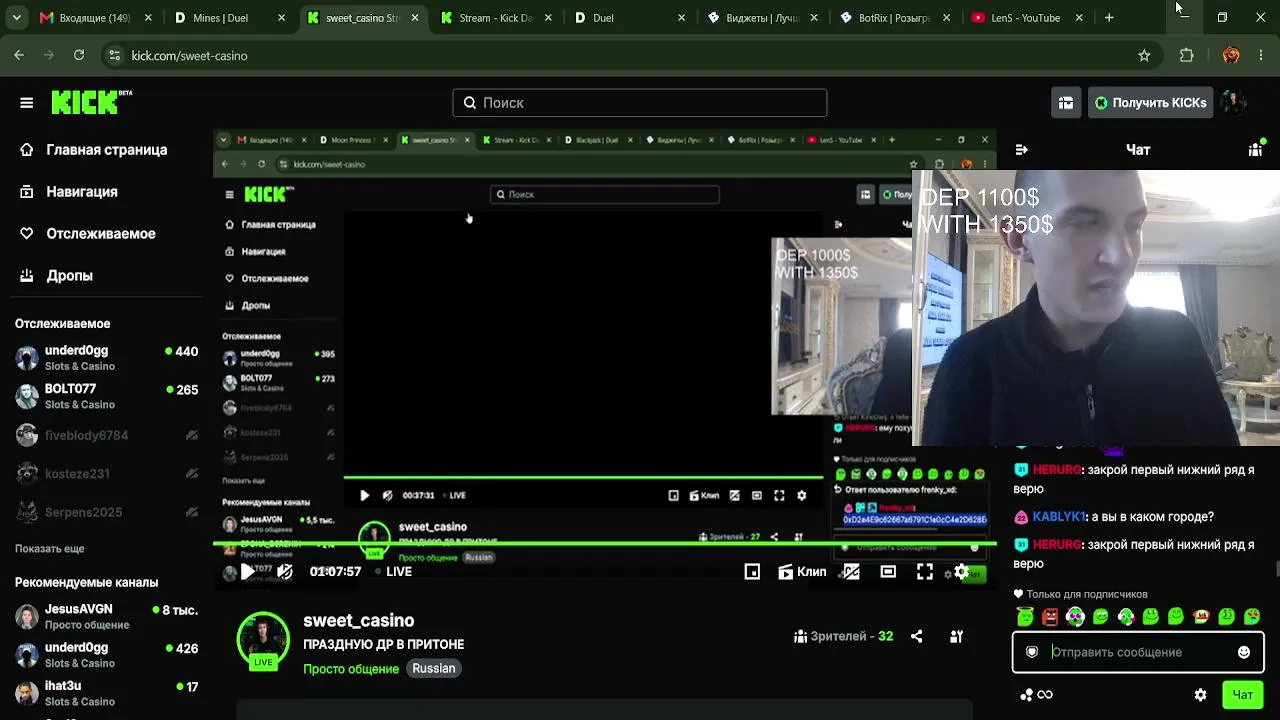Close the Mines | Duel tab
Screen dimensions: 1280x720
coord(281,18)
